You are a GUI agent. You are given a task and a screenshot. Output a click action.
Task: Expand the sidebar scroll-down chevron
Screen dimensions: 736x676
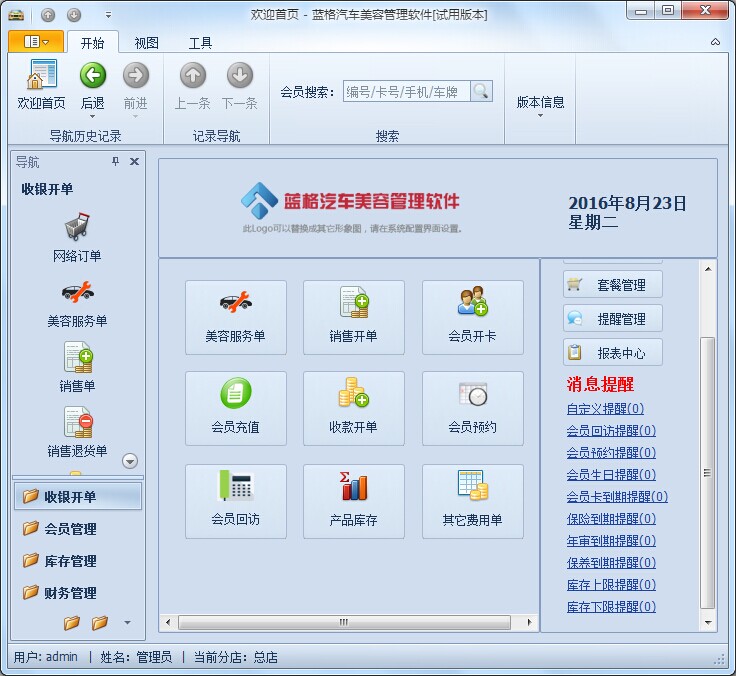129,461
